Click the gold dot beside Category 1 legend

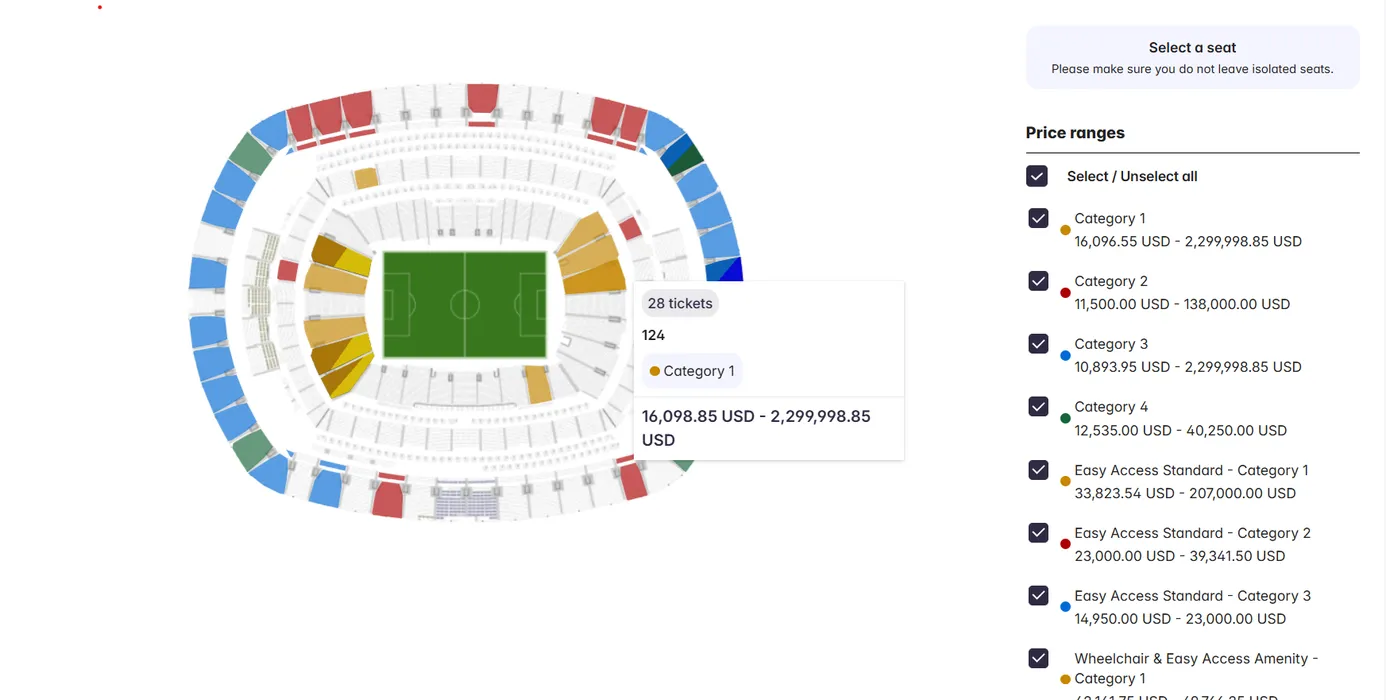pyautogui.click(x=1066, y=230)
